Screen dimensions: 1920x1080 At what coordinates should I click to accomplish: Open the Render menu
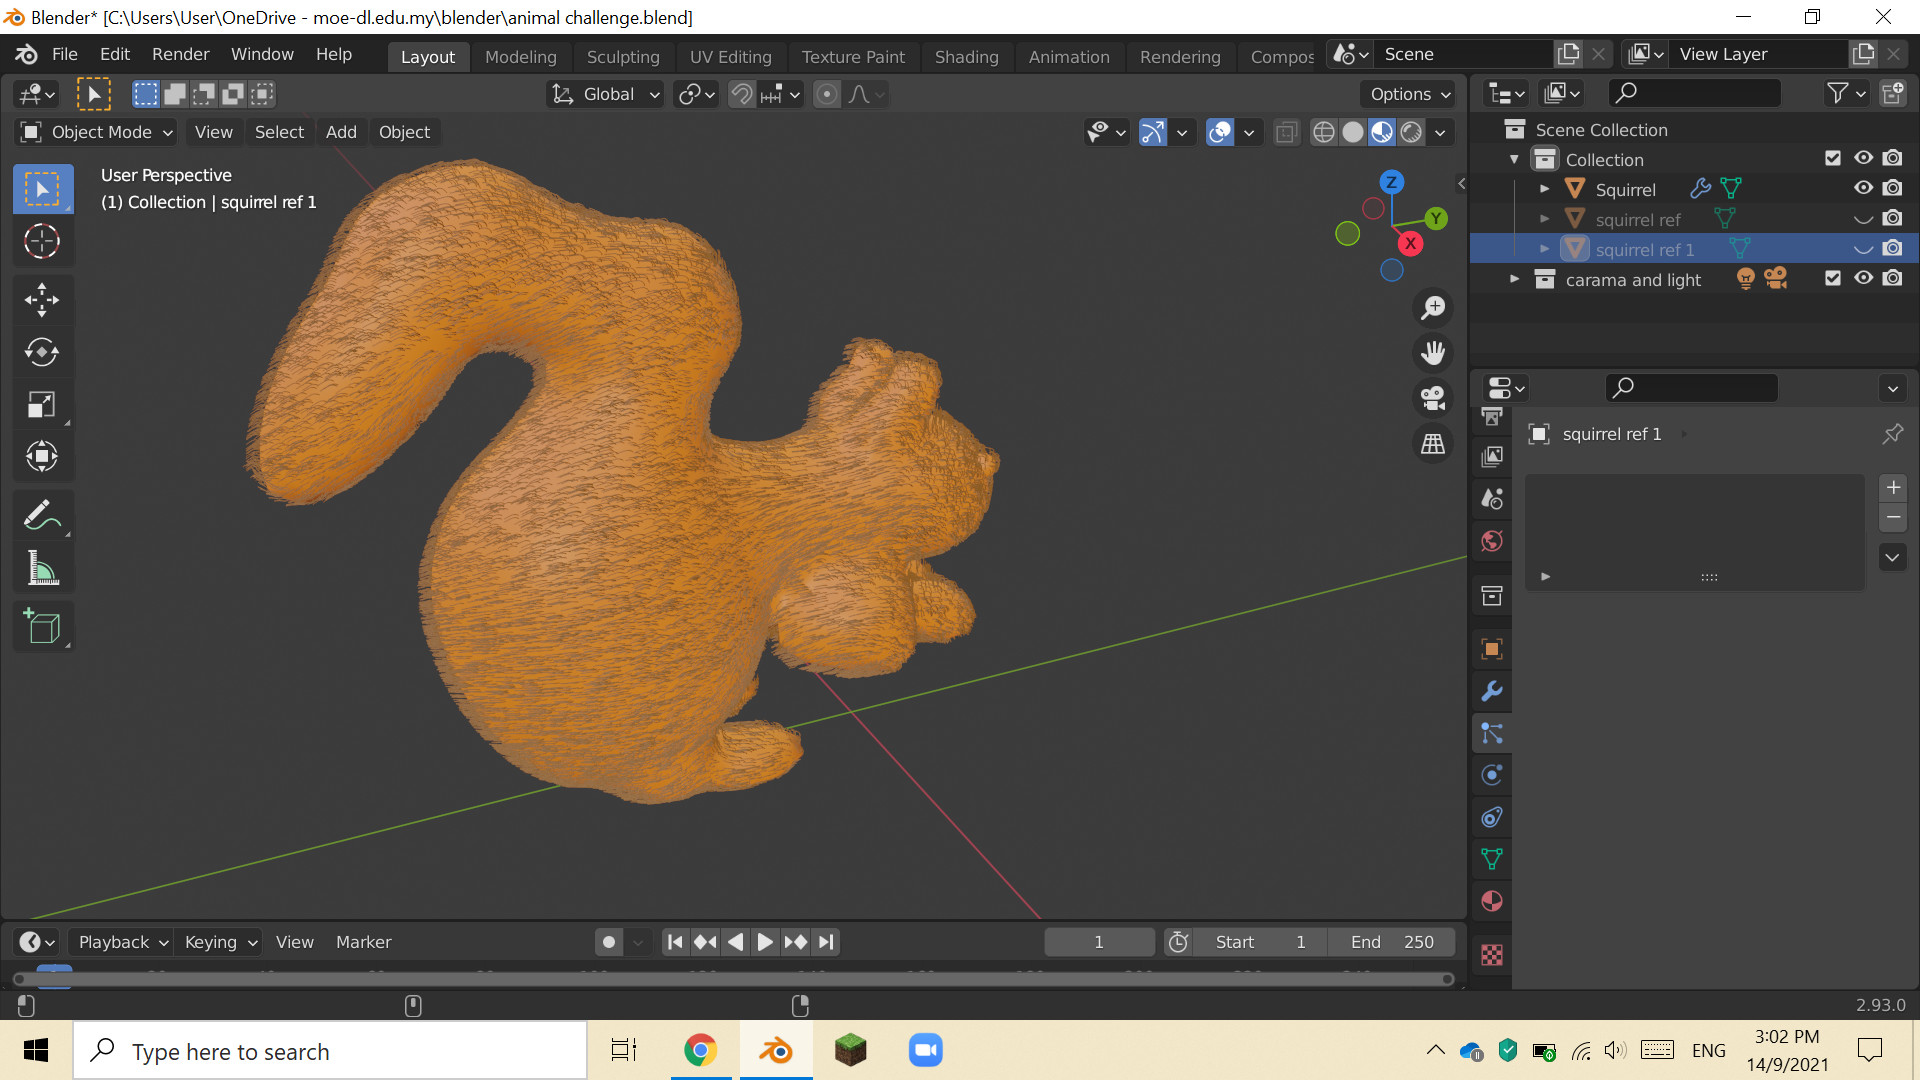tap(180, 54)
